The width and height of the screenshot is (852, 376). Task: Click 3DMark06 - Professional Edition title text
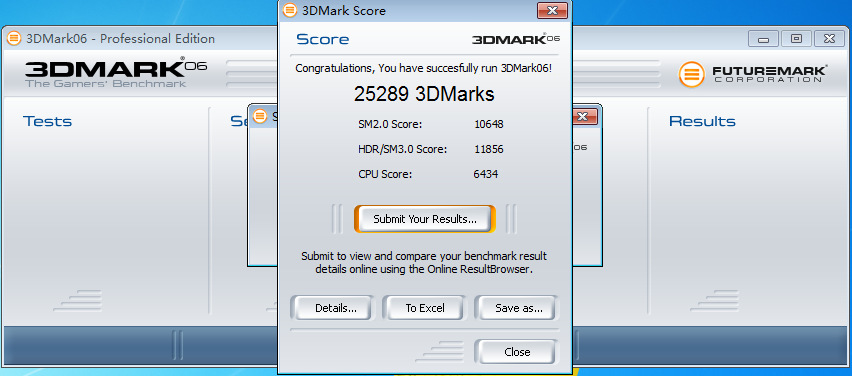tap(121, 39)
